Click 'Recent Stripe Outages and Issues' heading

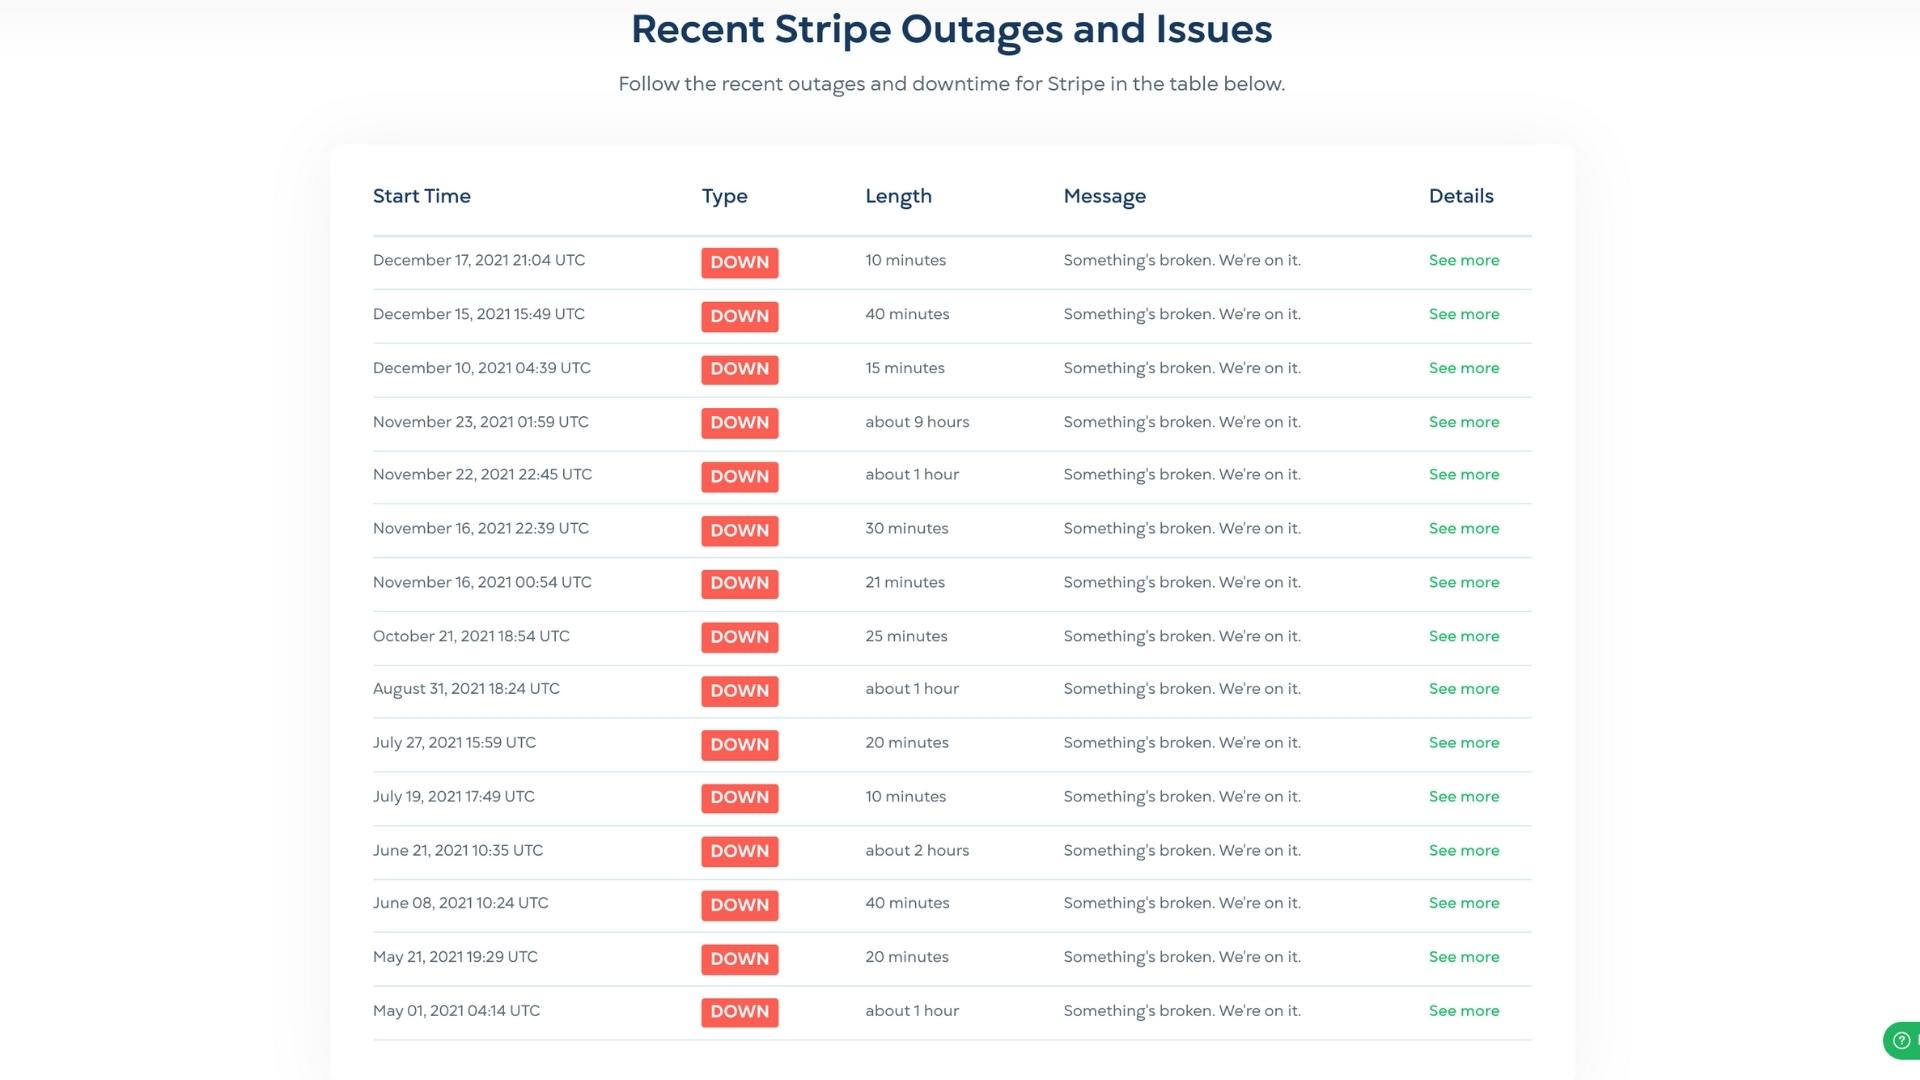point(952,30)
